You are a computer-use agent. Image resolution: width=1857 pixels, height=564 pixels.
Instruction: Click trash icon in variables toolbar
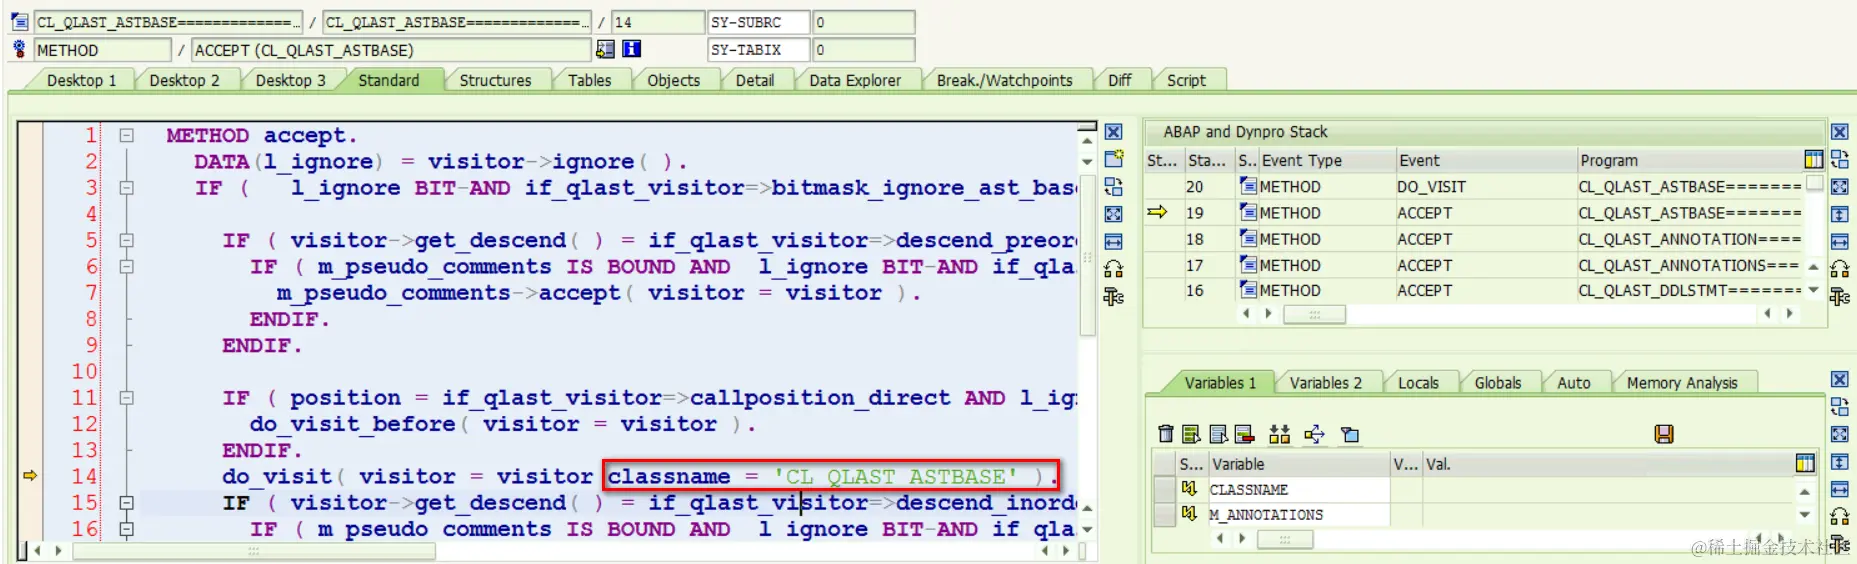(1165, 434)
